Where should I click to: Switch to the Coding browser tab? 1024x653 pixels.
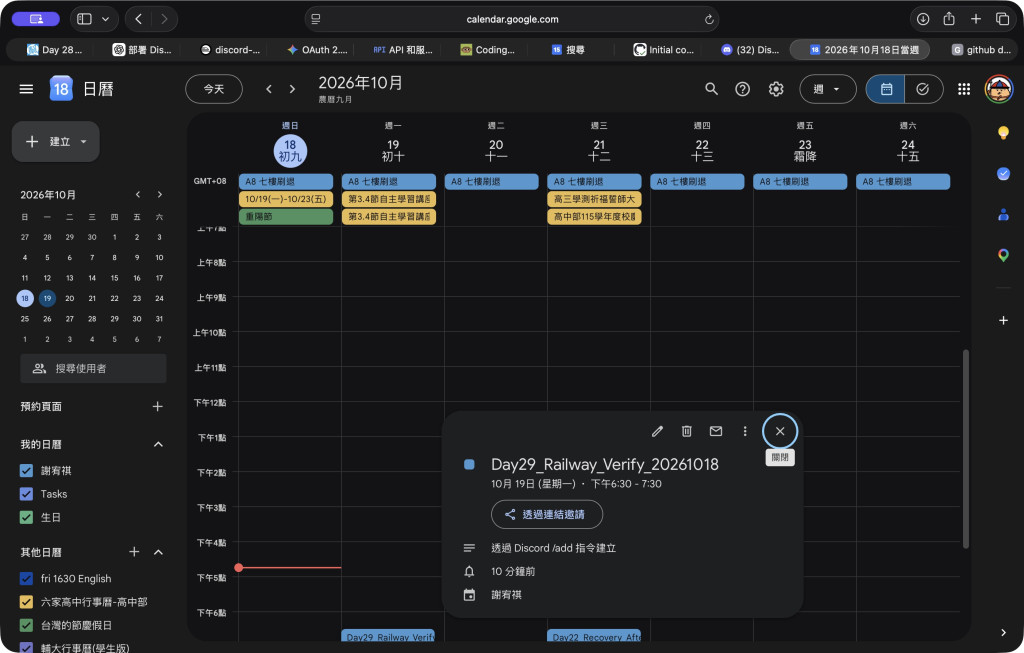488,50
